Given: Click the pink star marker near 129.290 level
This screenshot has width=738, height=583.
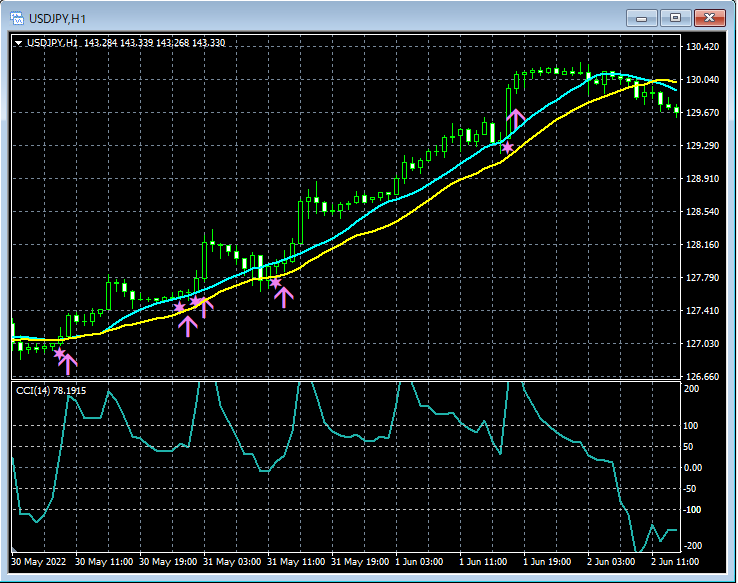Looking at the screenshot, I should click(x=507, y=148).
